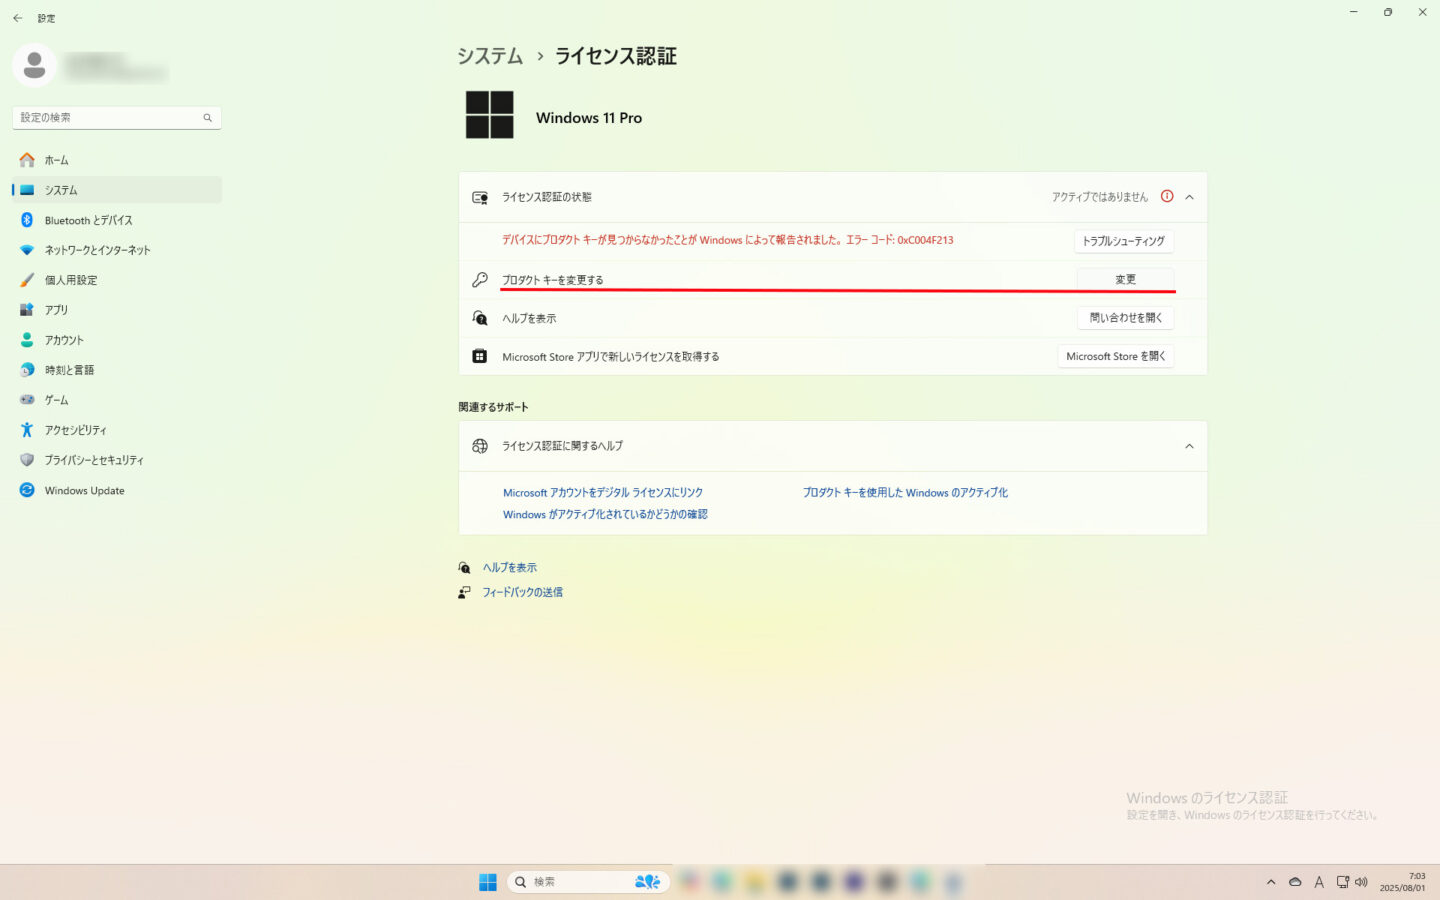Open Windows Update in the sidebar
The width and height of the screenshot is (1440, 900).
pyautogui.click(x=117, y=491)
